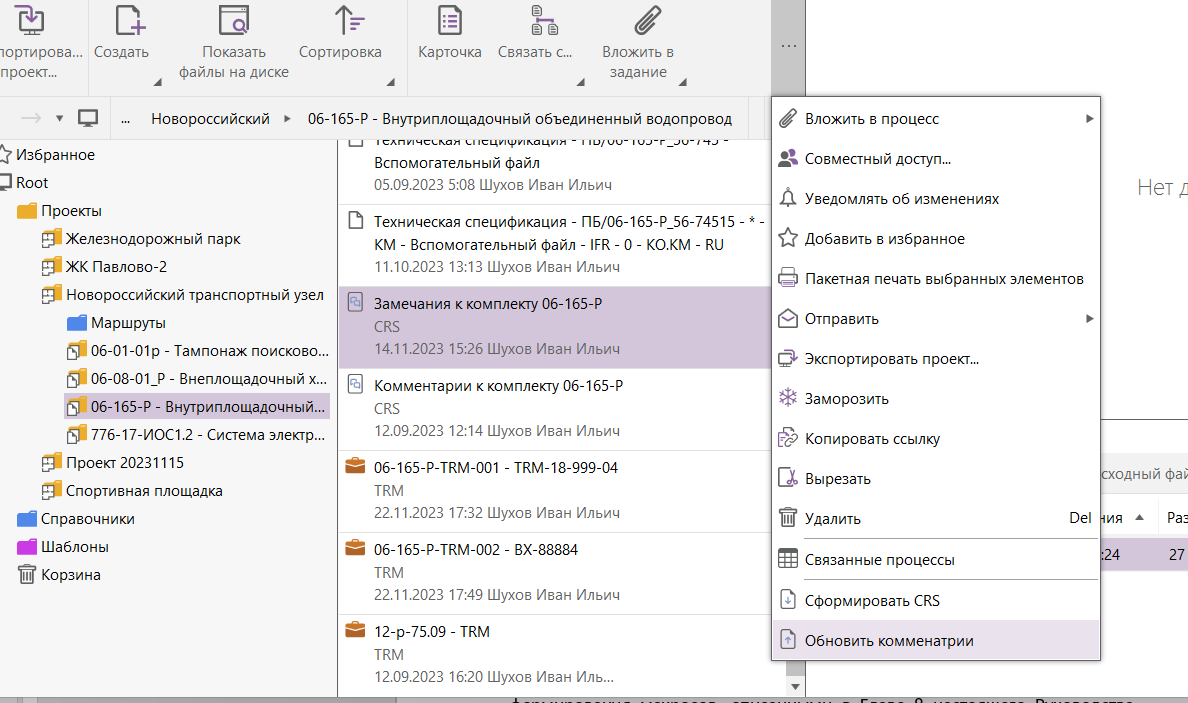Click the file list scrollbar down arrow

795,686
